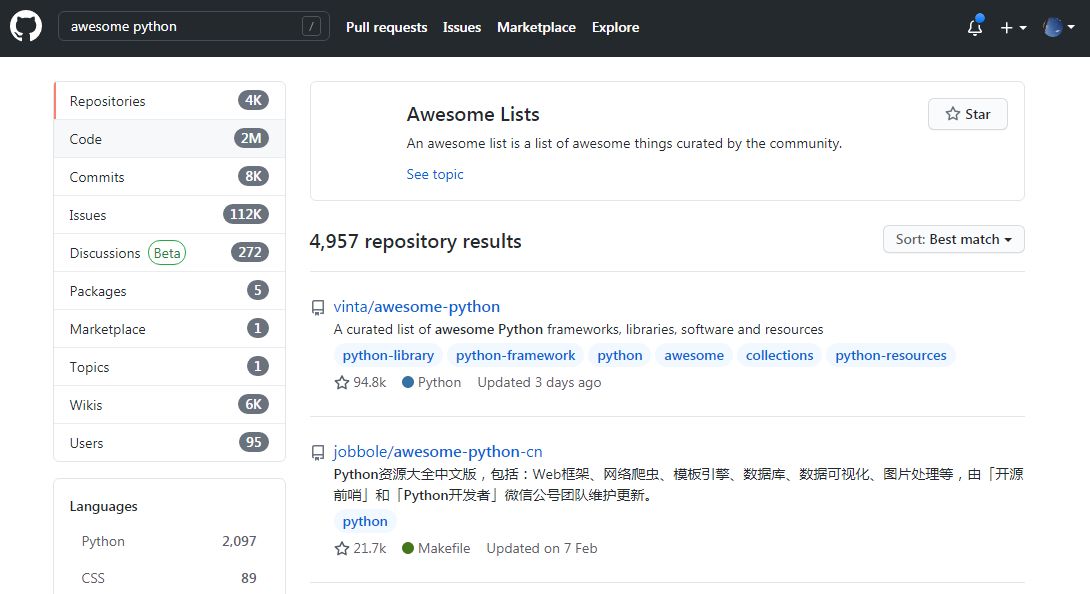Click the slash search shortcut icon
The image size is (1090, 594).
pos(311,26)
